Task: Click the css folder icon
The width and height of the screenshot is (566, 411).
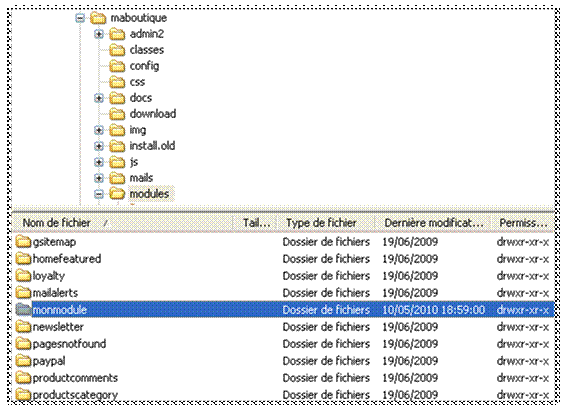Action: 117,82
